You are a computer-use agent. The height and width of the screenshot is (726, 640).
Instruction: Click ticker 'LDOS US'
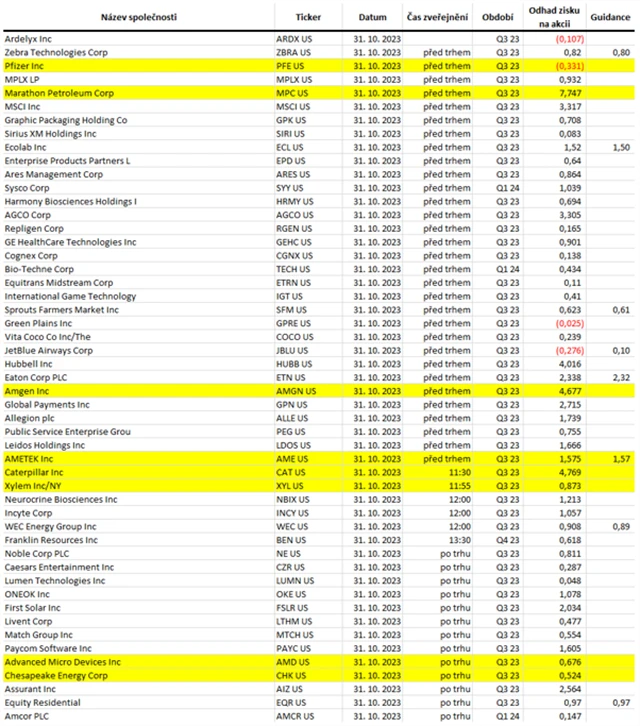[294, 445]
